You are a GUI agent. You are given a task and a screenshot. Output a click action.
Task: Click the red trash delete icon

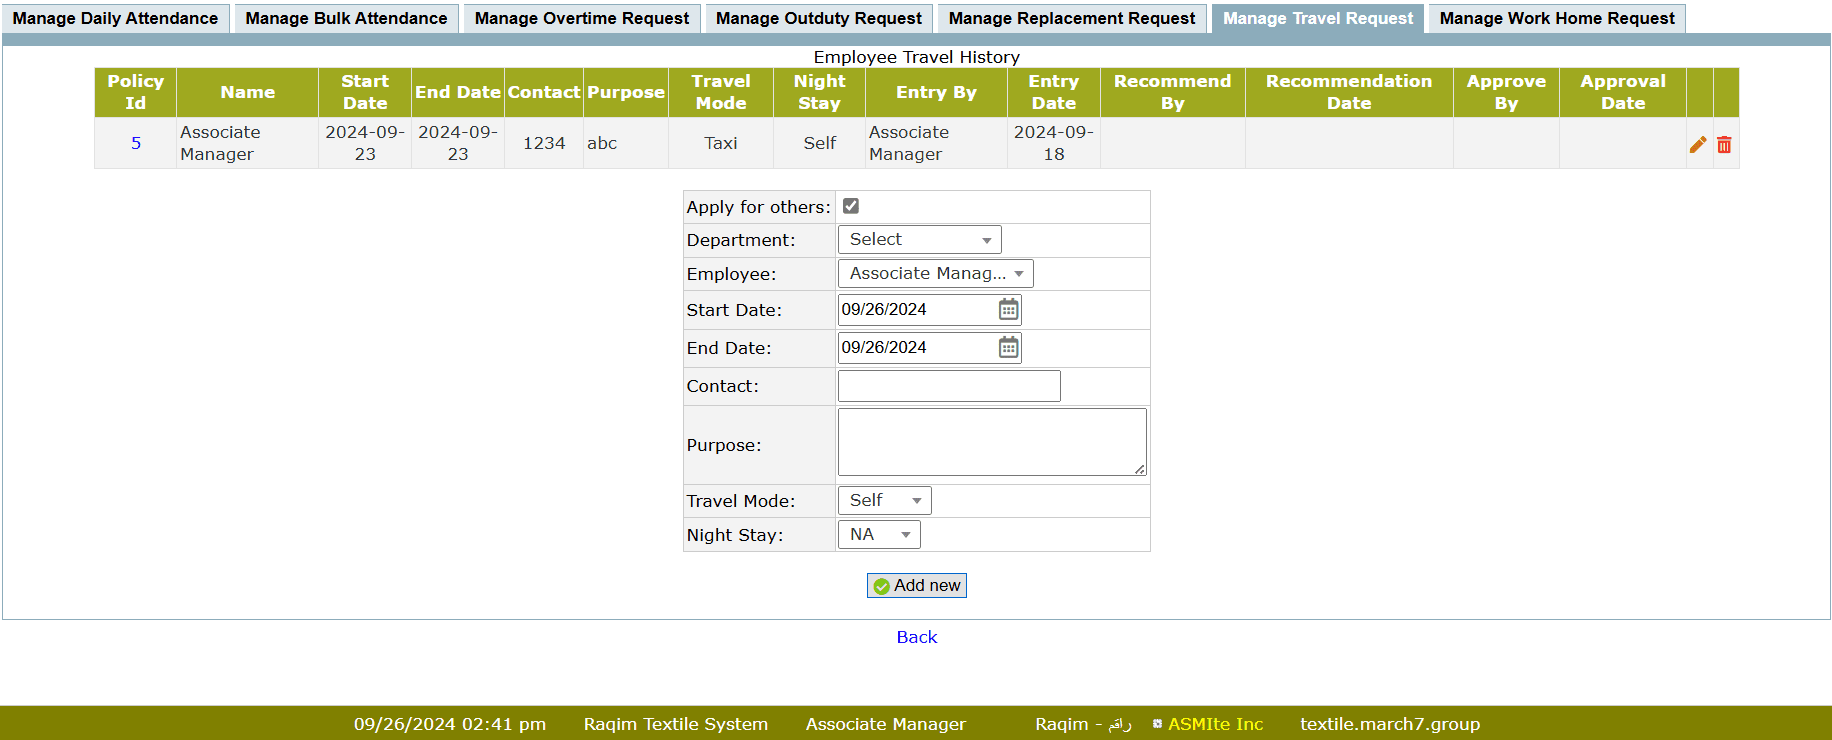[1724, 145]
